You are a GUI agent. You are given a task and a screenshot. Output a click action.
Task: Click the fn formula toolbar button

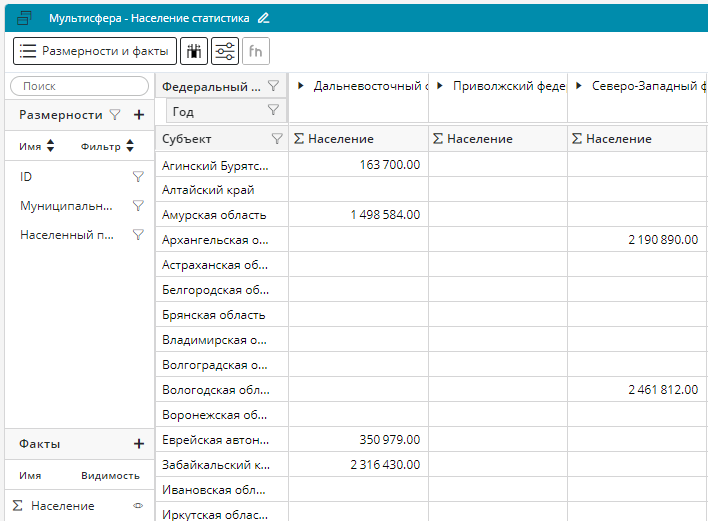click(x=256, y=51)
